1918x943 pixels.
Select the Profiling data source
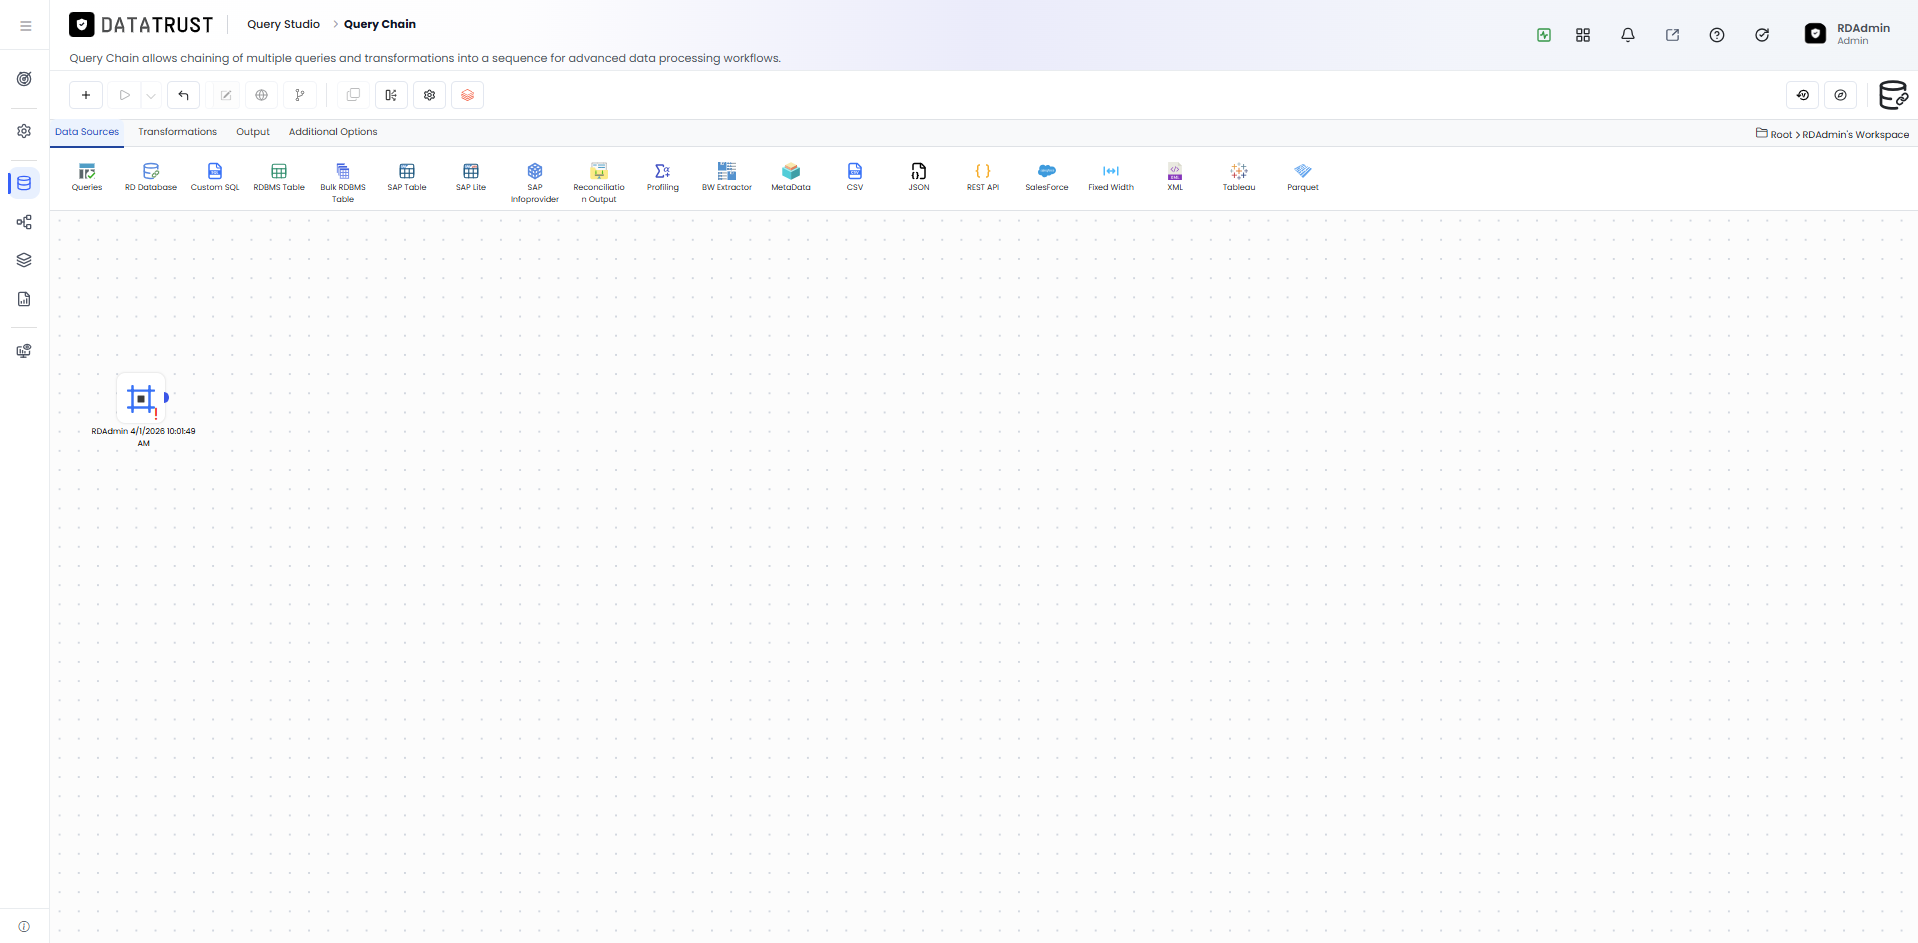tap(663, 177)
